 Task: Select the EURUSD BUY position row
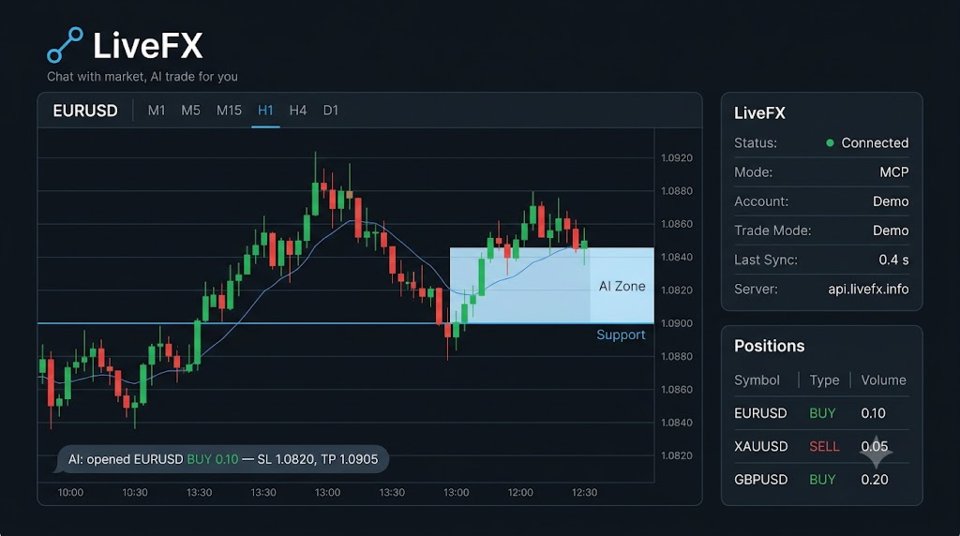[x=821, y=413]
